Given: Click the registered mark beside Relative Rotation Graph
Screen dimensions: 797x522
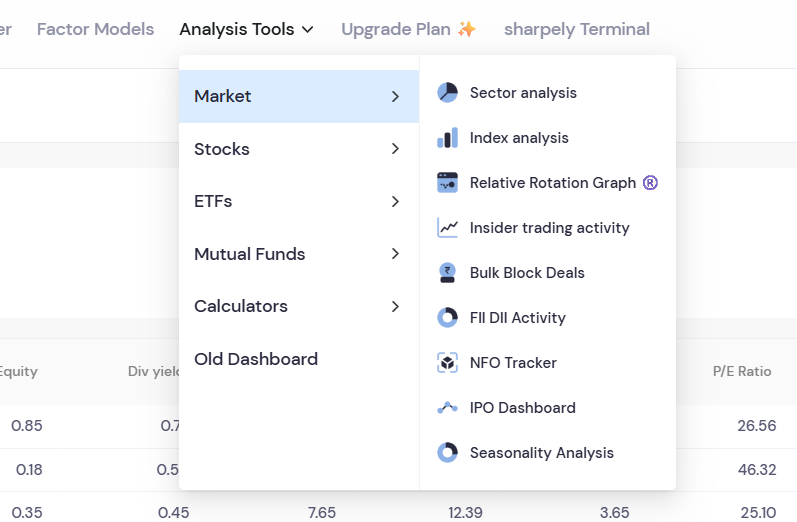Looking at the screenshot, I should (x=651, y=183).
